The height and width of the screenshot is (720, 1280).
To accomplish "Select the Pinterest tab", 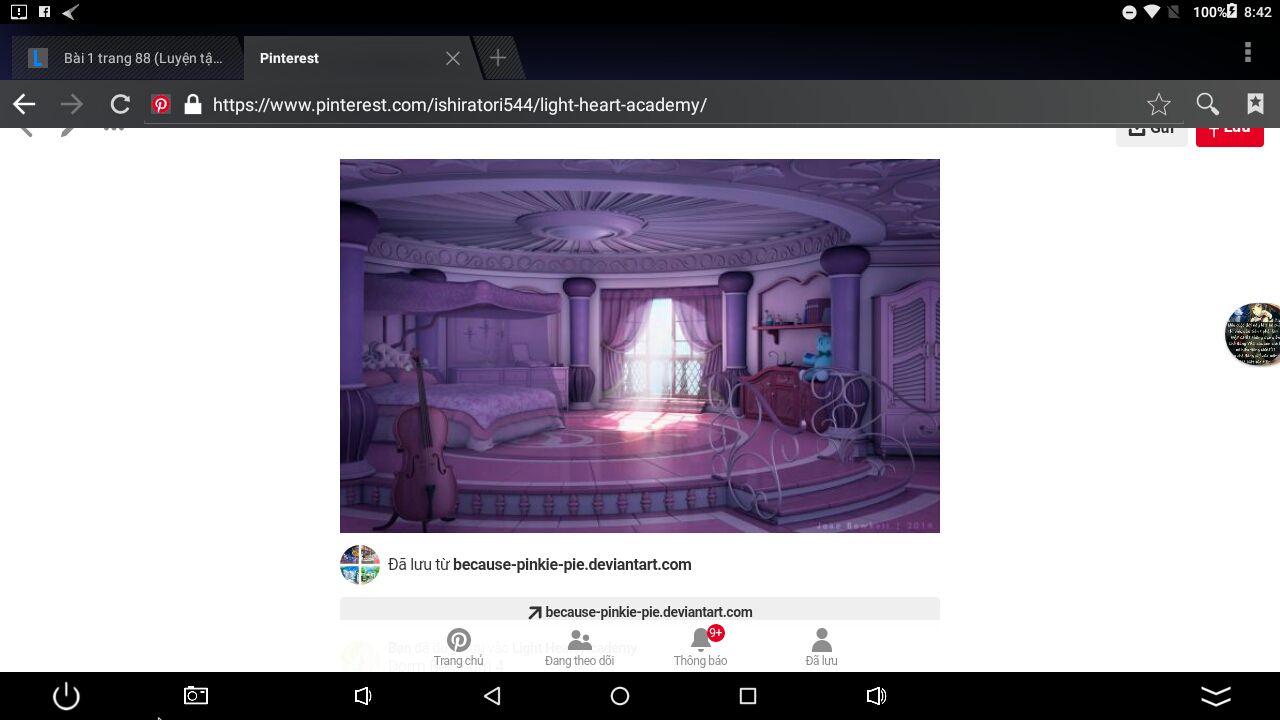I will 355,58.
